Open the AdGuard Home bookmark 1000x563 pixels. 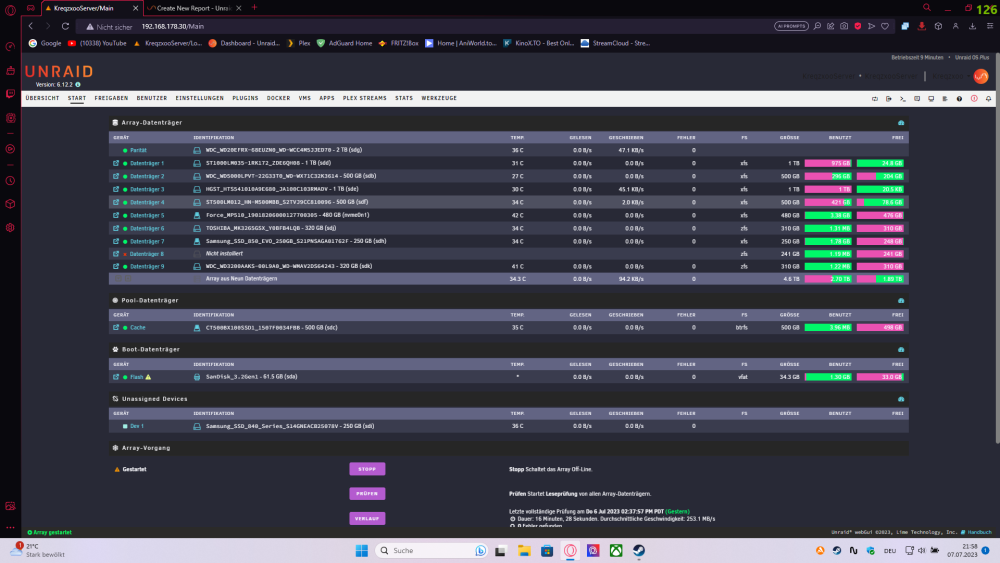click(344, 43)
